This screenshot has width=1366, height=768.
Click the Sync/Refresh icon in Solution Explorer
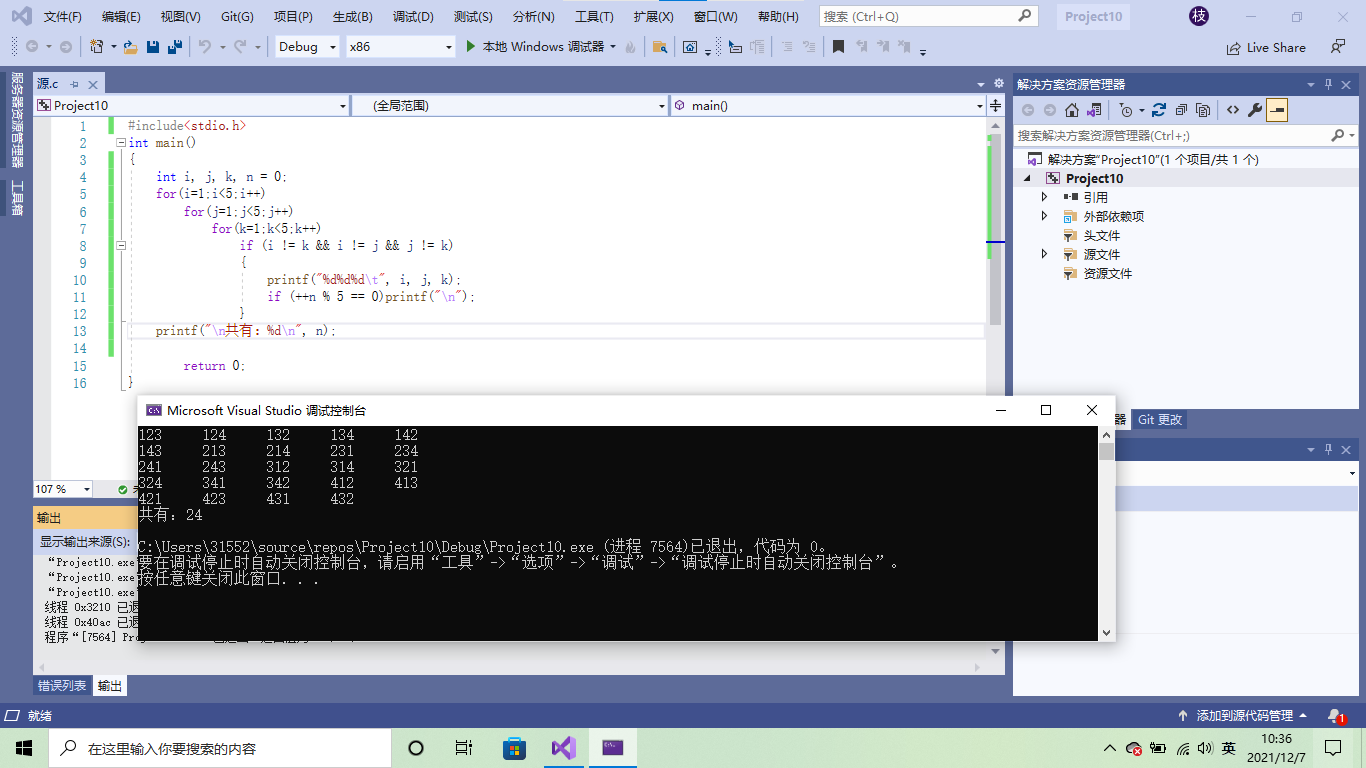coord(1159,110)
